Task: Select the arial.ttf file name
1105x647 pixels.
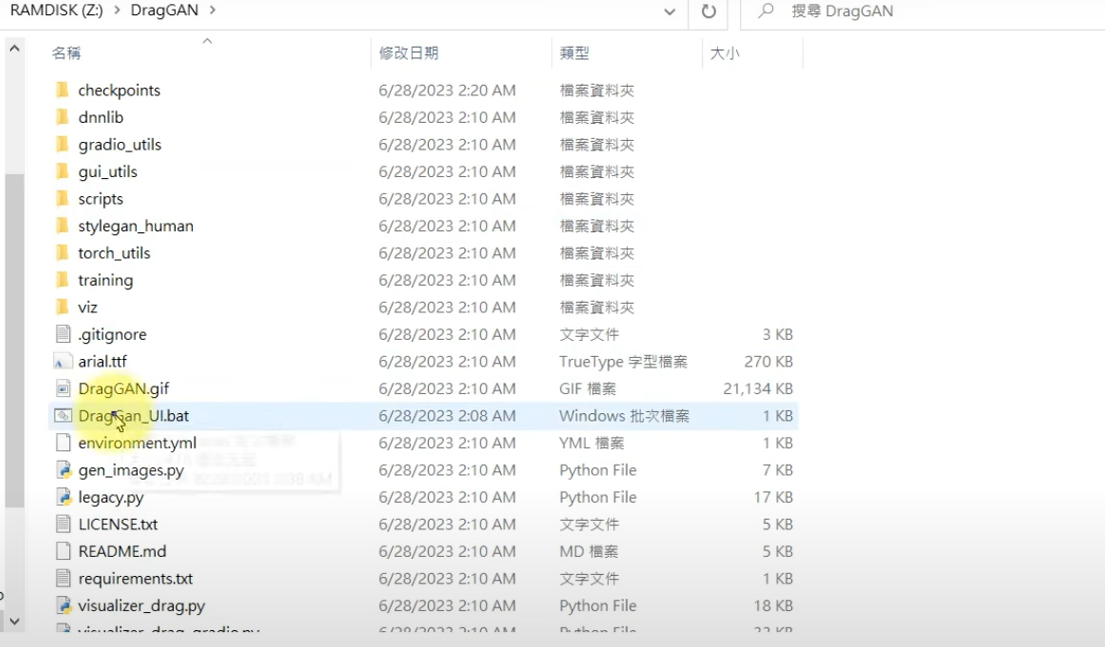Action: coord(102,362)
